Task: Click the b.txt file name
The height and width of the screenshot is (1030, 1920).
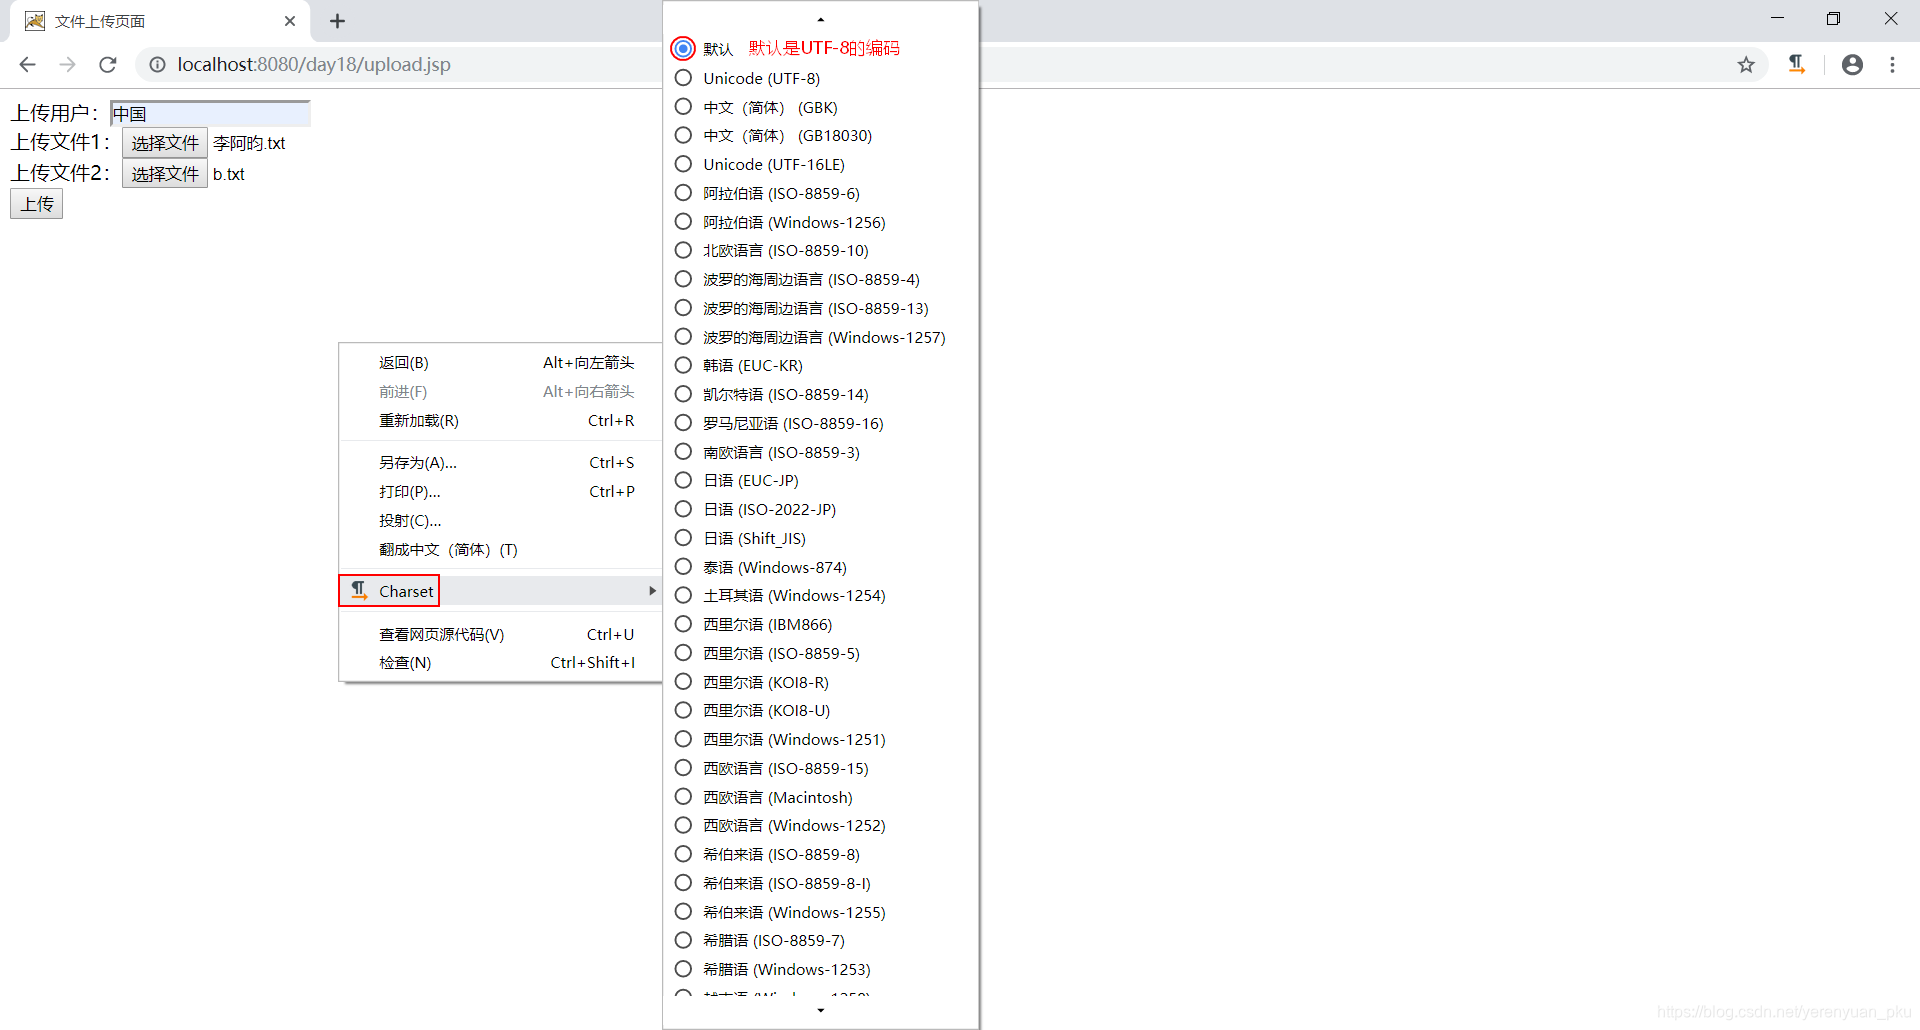Action: 229,174
